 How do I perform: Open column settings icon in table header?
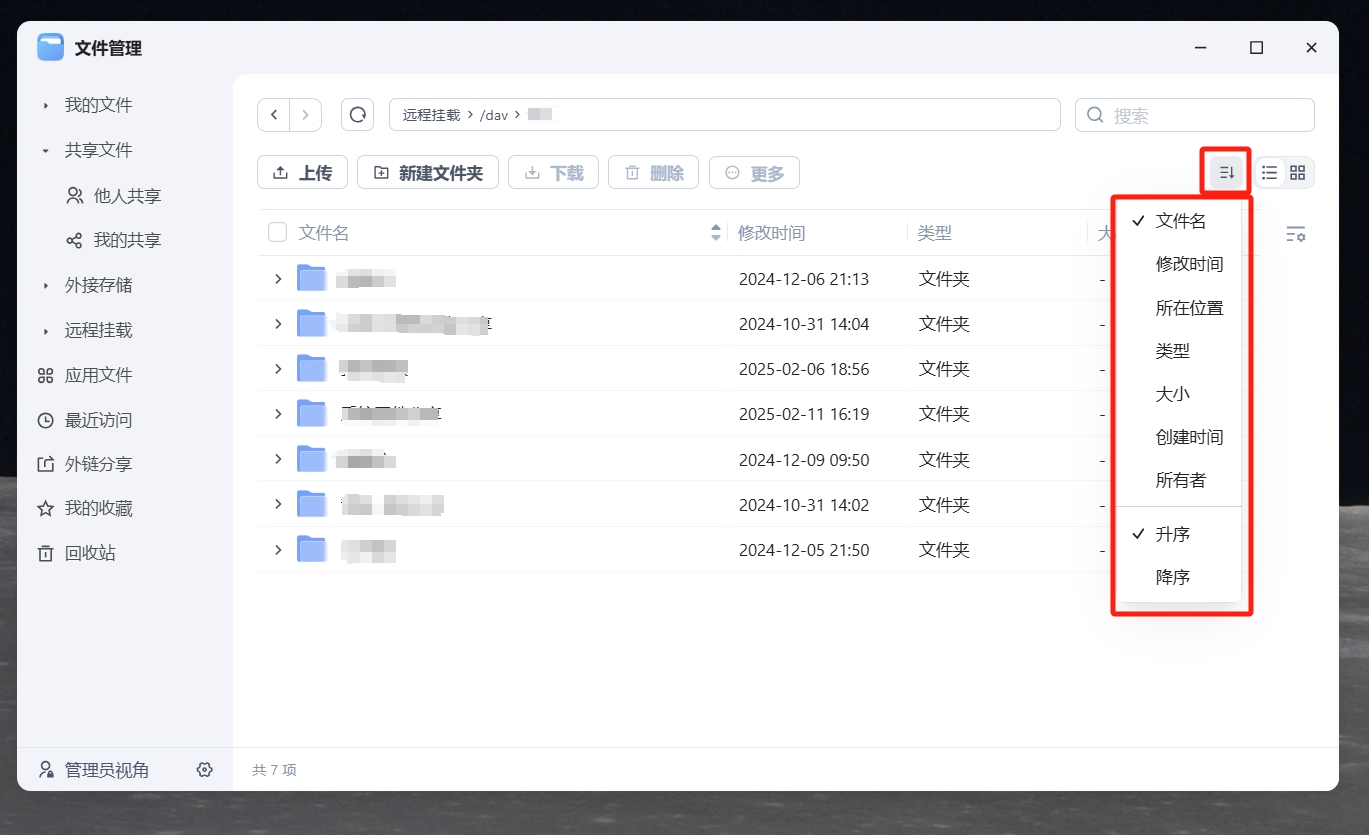click(1295, 234)
